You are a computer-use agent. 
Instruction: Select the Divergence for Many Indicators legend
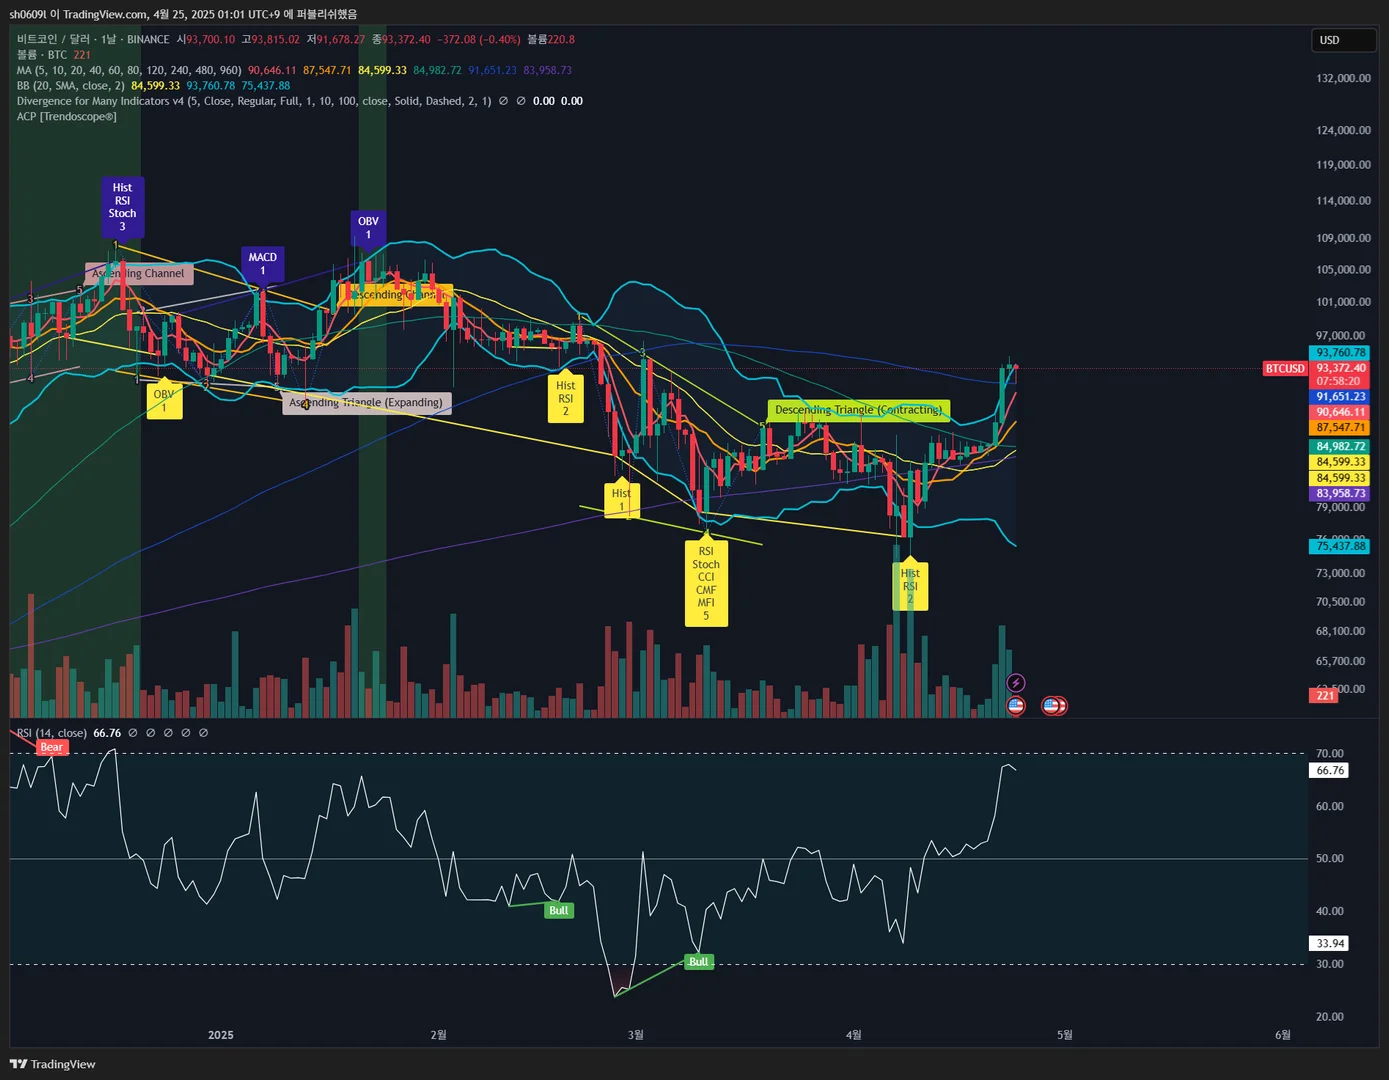click(x=254, y=101)
